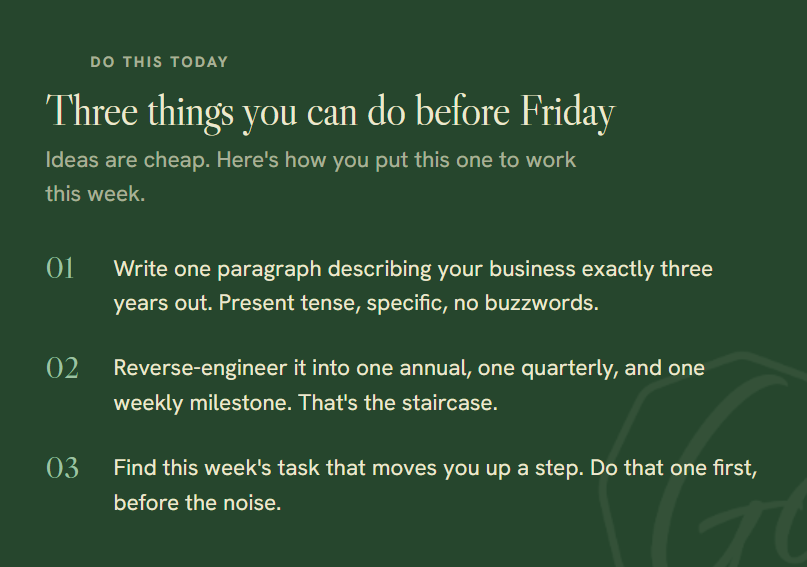Click the word 'Three' in the headline
Image resolution: width=807 pixels, height=567 pixels.
92,111
